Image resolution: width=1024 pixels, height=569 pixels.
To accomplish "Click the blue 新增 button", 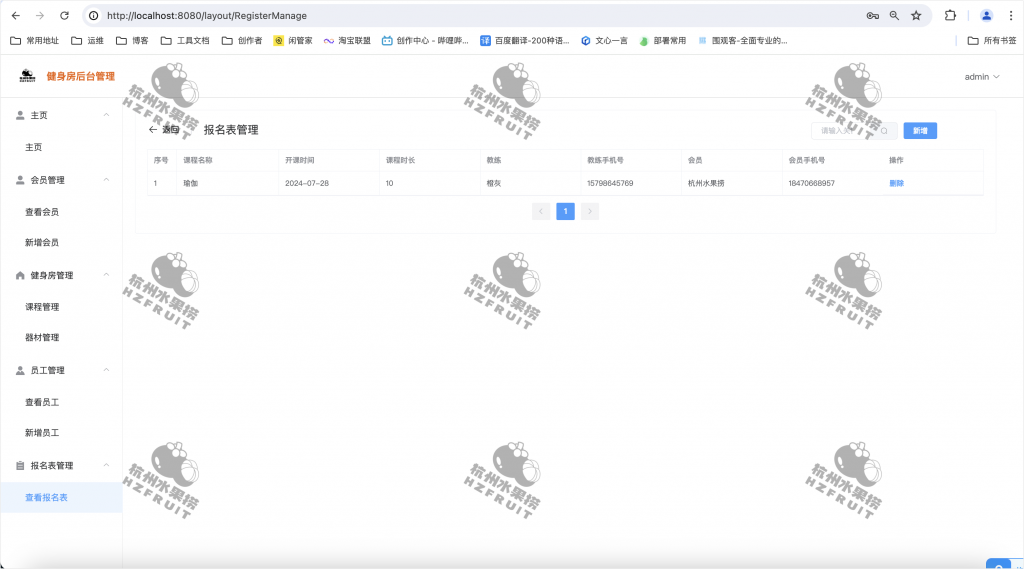I will [x=920, y=131].
